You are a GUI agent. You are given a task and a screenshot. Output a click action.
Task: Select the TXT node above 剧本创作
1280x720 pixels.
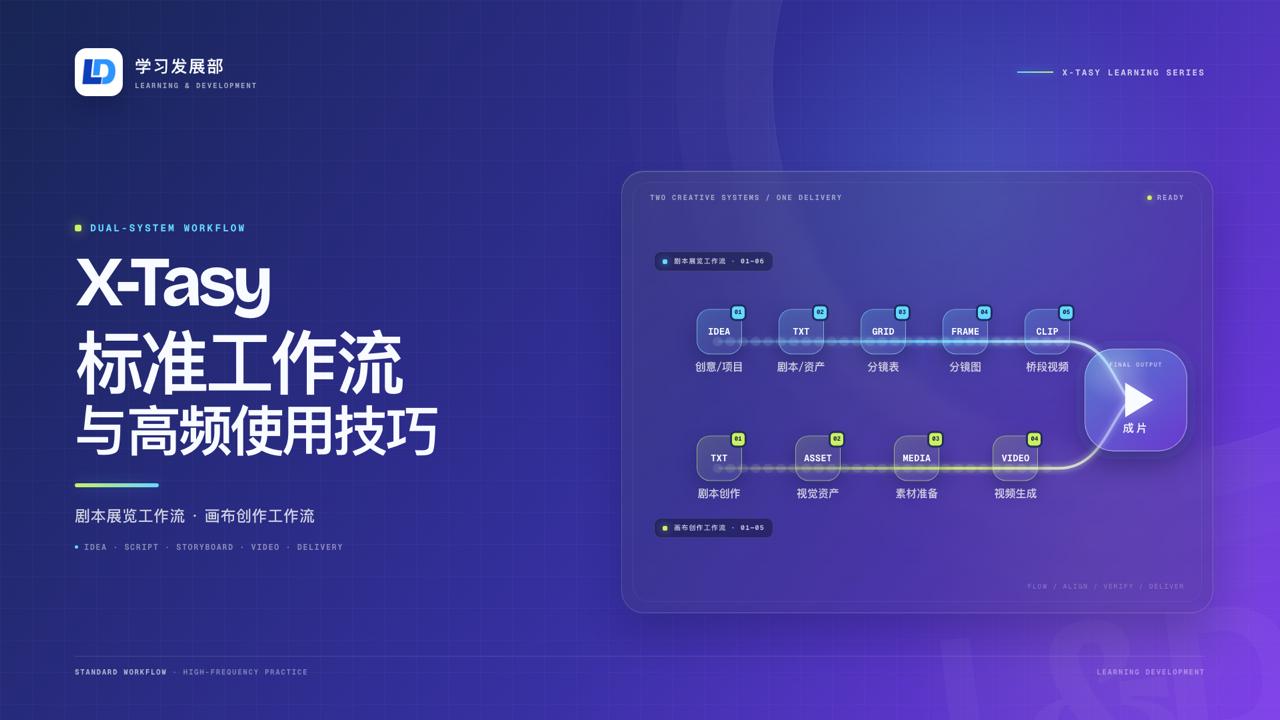click(x=719, y=458)
